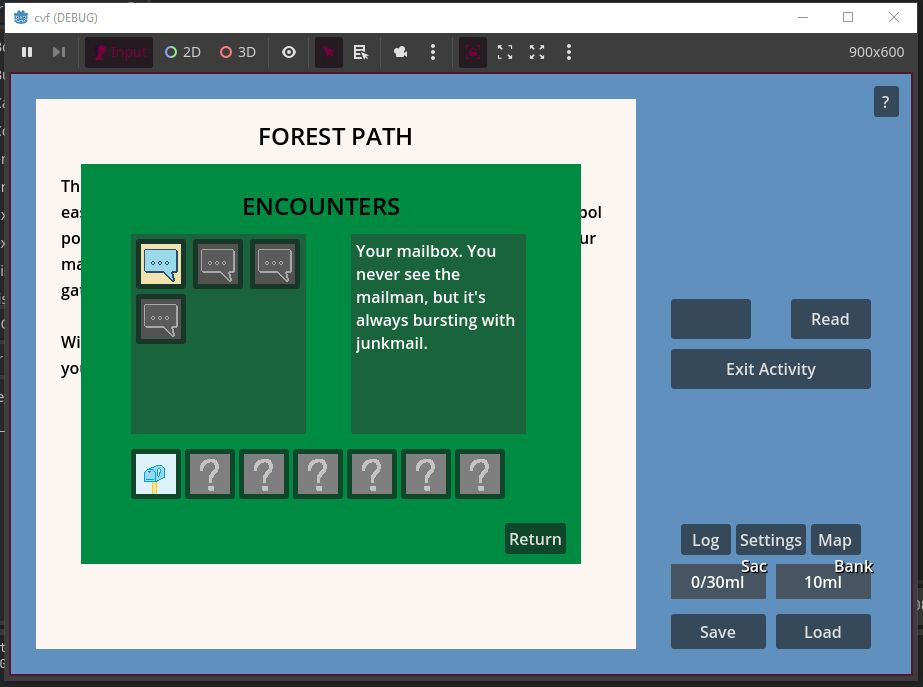Image resolution: width=923 pixels, height=687 pixels.
Task: Toggle node visibility eye icon
Action: pyautogui.click(x=288, y=52)
